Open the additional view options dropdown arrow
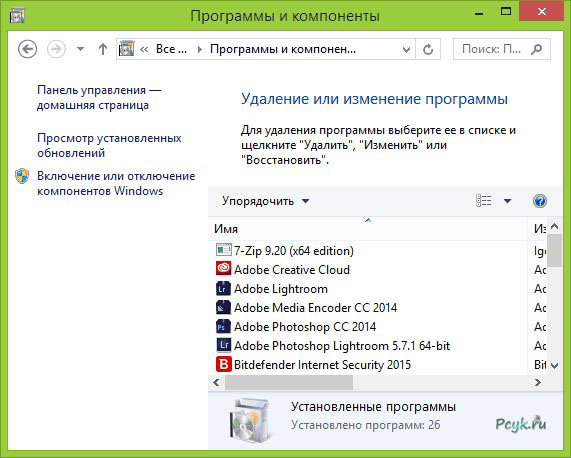The image size is (571, 458). [x=507, y=201]
